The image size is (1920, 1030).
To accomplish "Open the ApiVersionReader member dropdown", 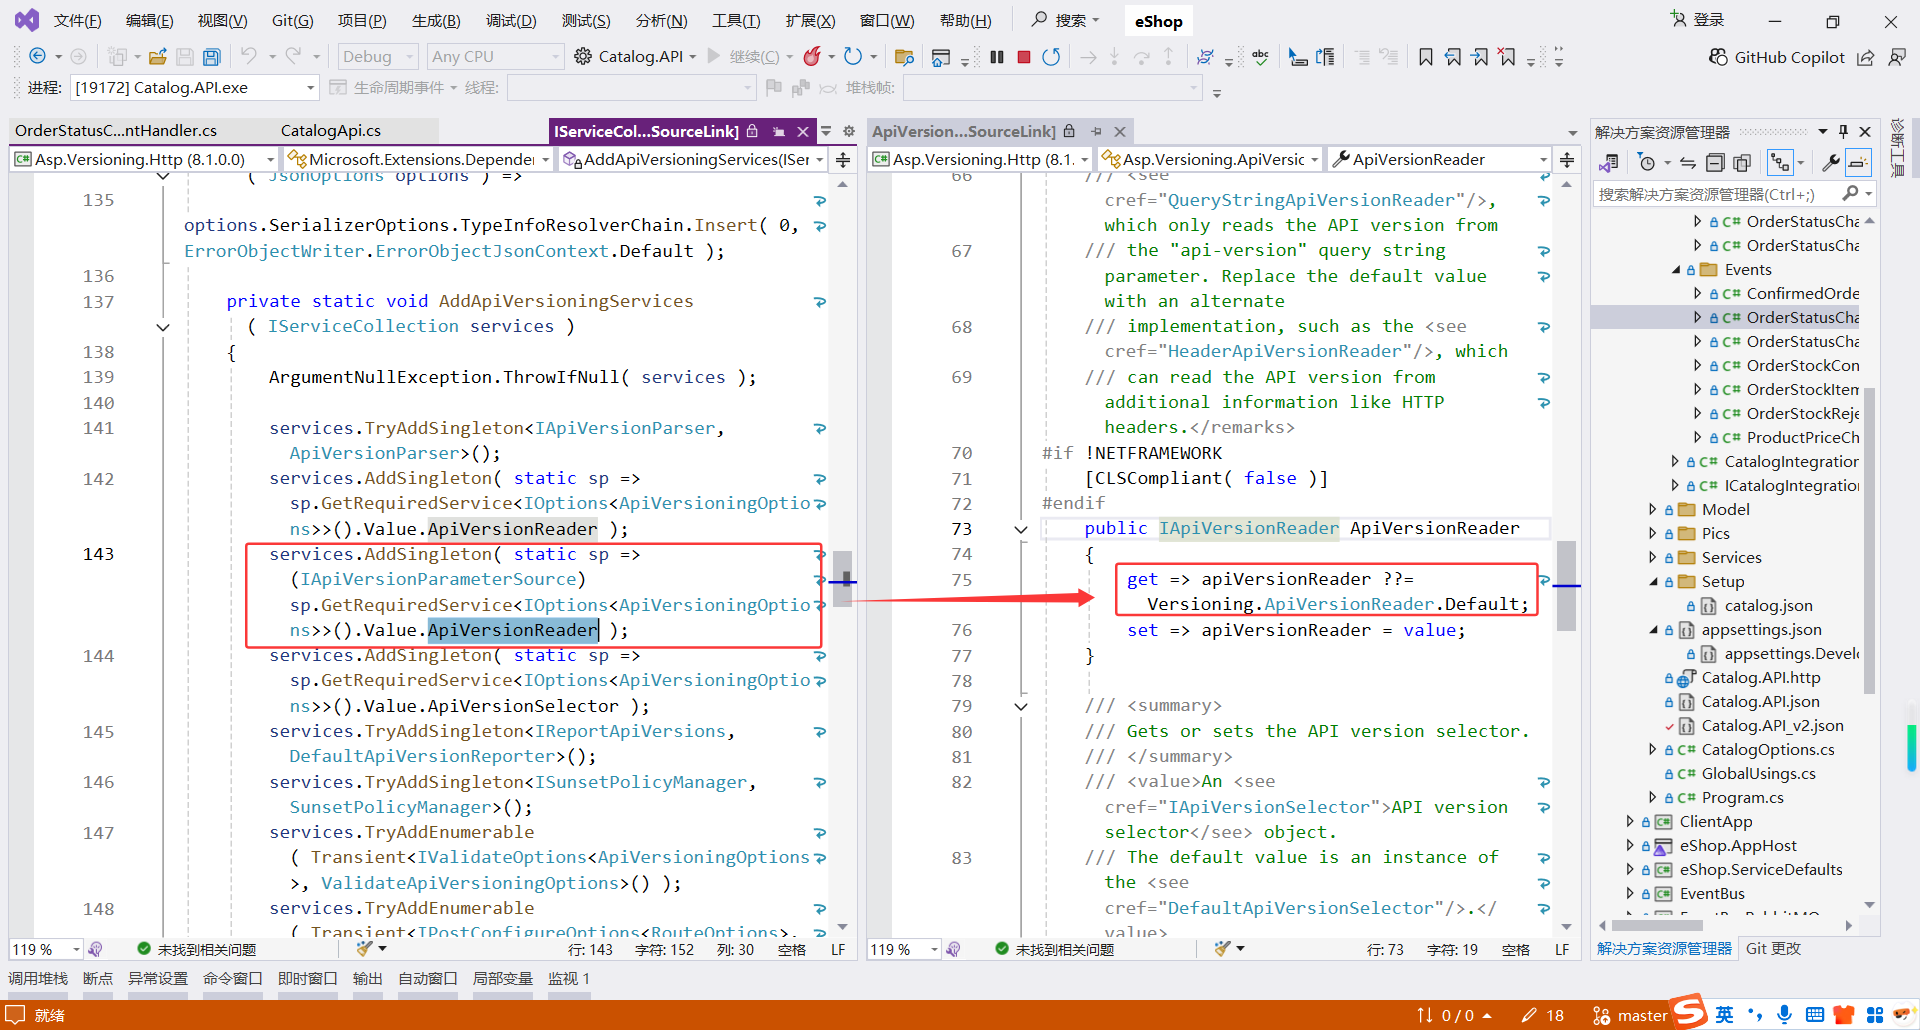I will tap(1441, 159).
